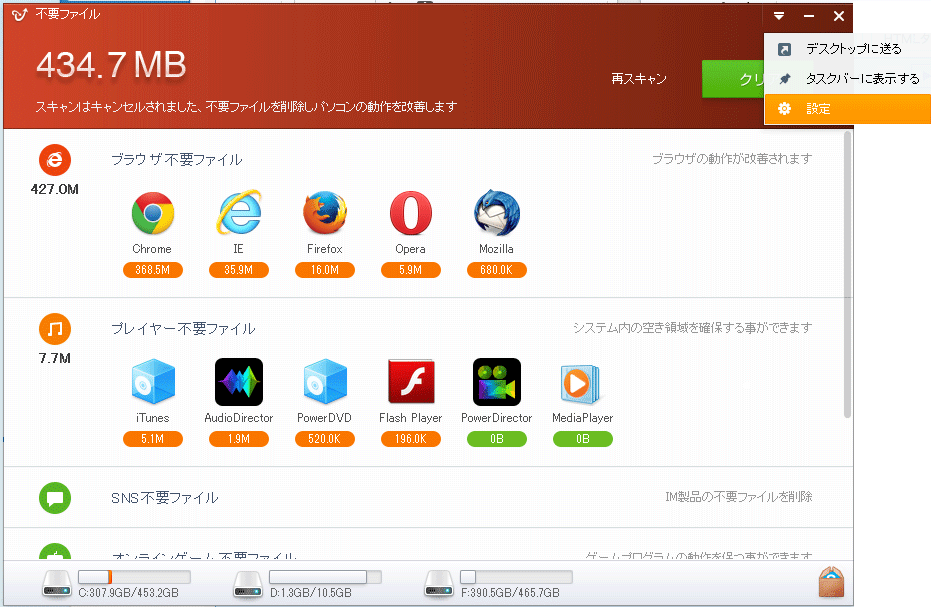The image size is (931, 607).
Task: Click the F drive disk icon
Action: (439, 584)
